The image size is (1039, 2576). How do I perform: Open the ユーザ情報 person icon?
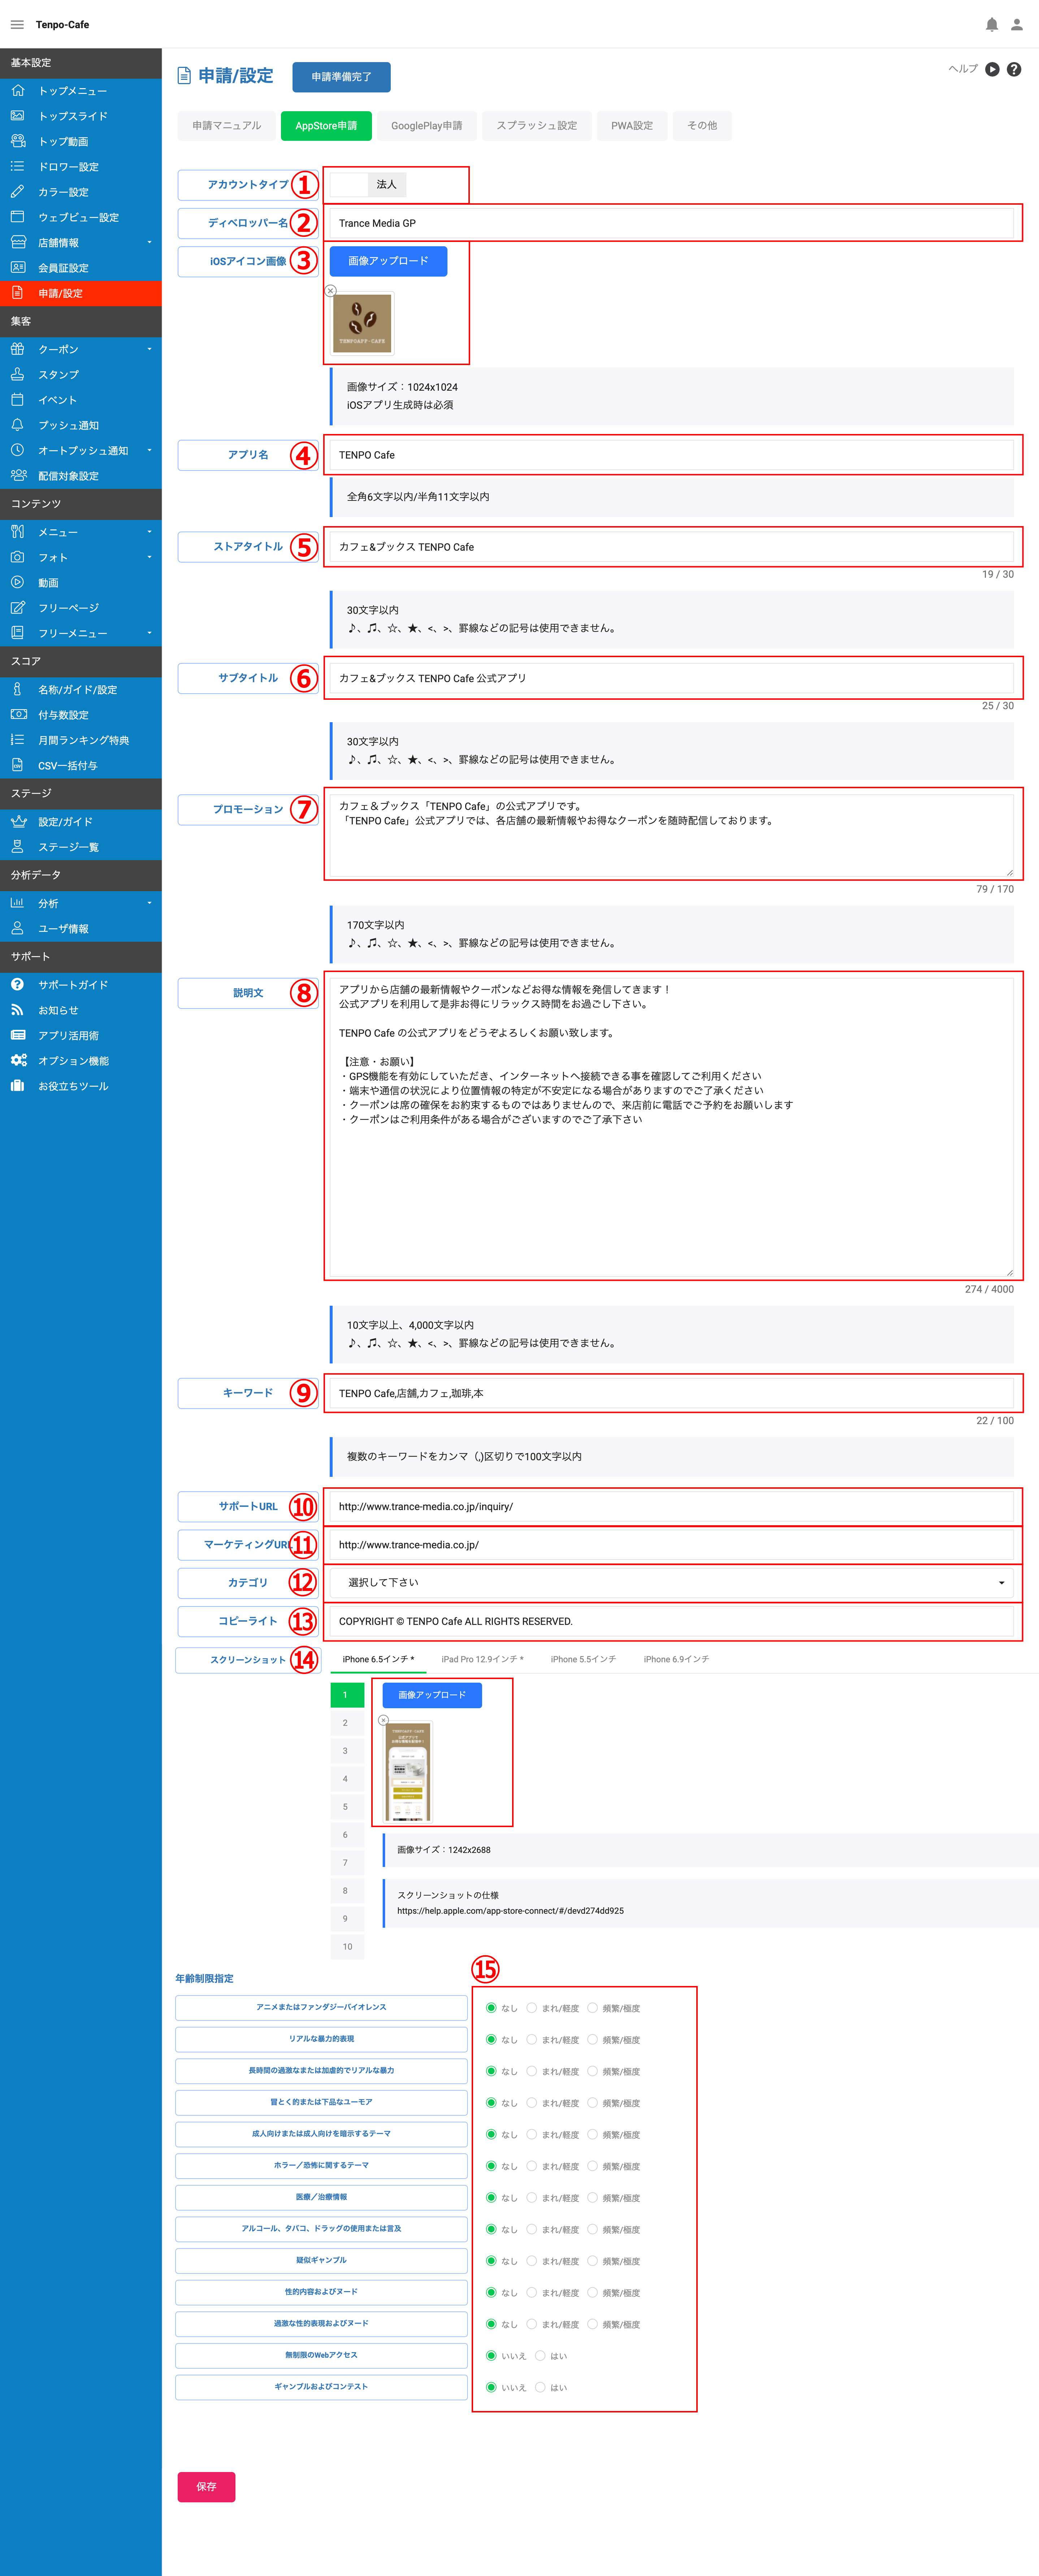(x=17, y=928)
